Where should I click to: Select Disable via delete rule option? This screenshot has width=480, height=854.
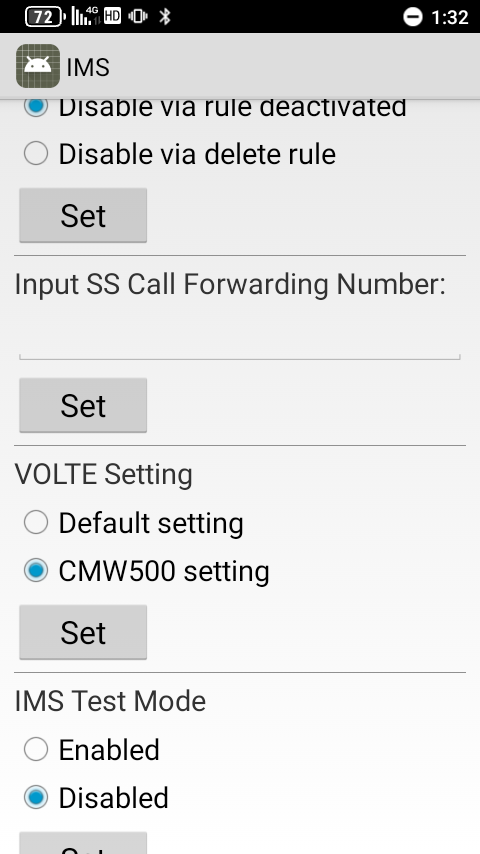[x=180, y=154]
